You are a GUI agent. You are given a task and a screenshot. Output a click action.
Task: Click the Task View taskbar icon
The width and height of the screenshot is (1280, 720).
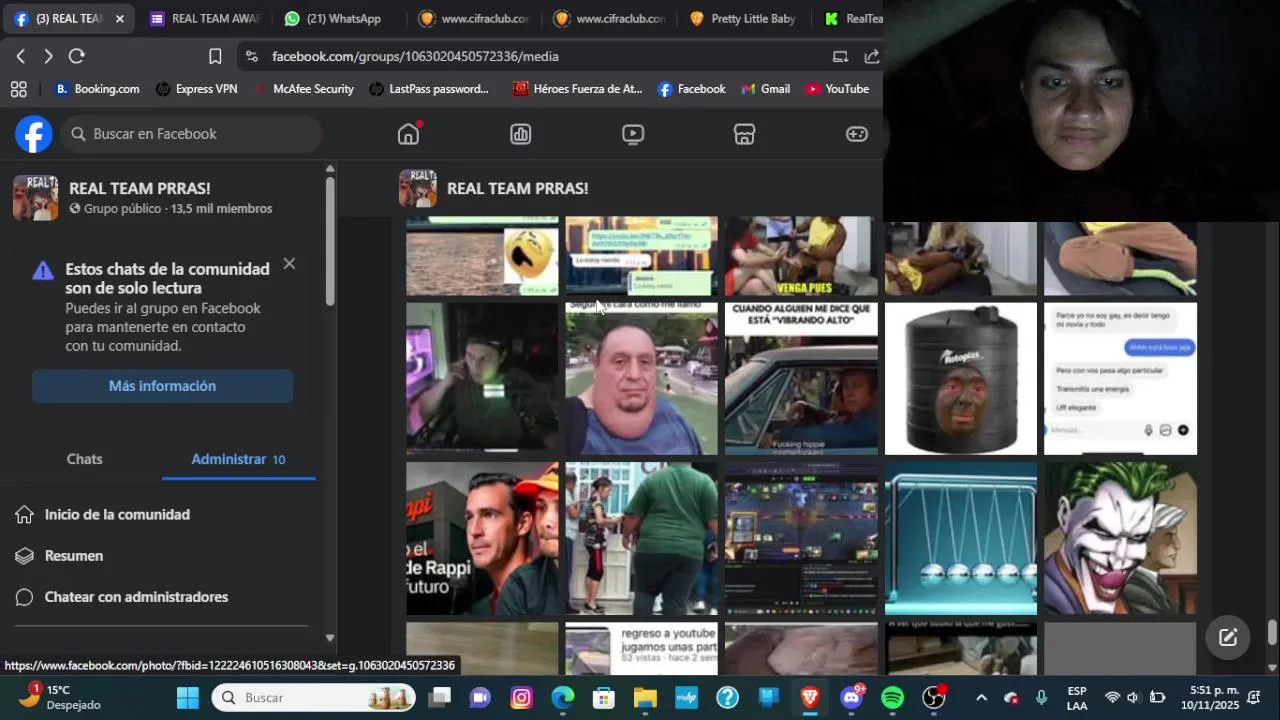coord(439,697)
